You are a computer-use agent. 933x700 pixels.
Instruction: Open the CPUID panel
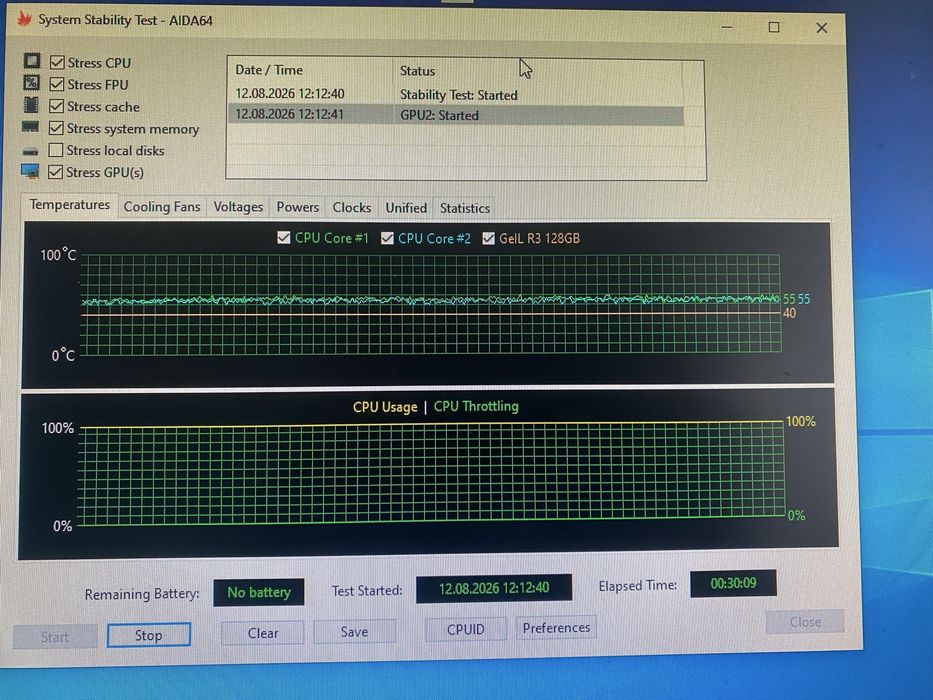pyautogui.click(x=465, y=629)
